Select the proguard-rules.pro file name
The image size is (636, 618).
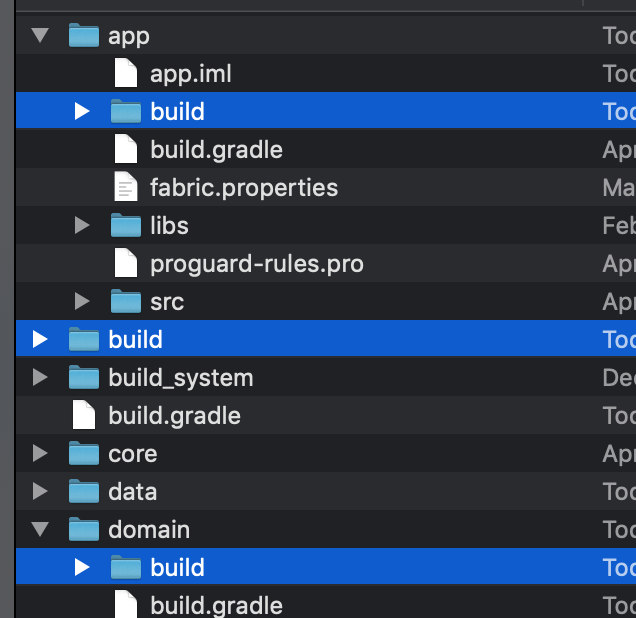point(256,264)
